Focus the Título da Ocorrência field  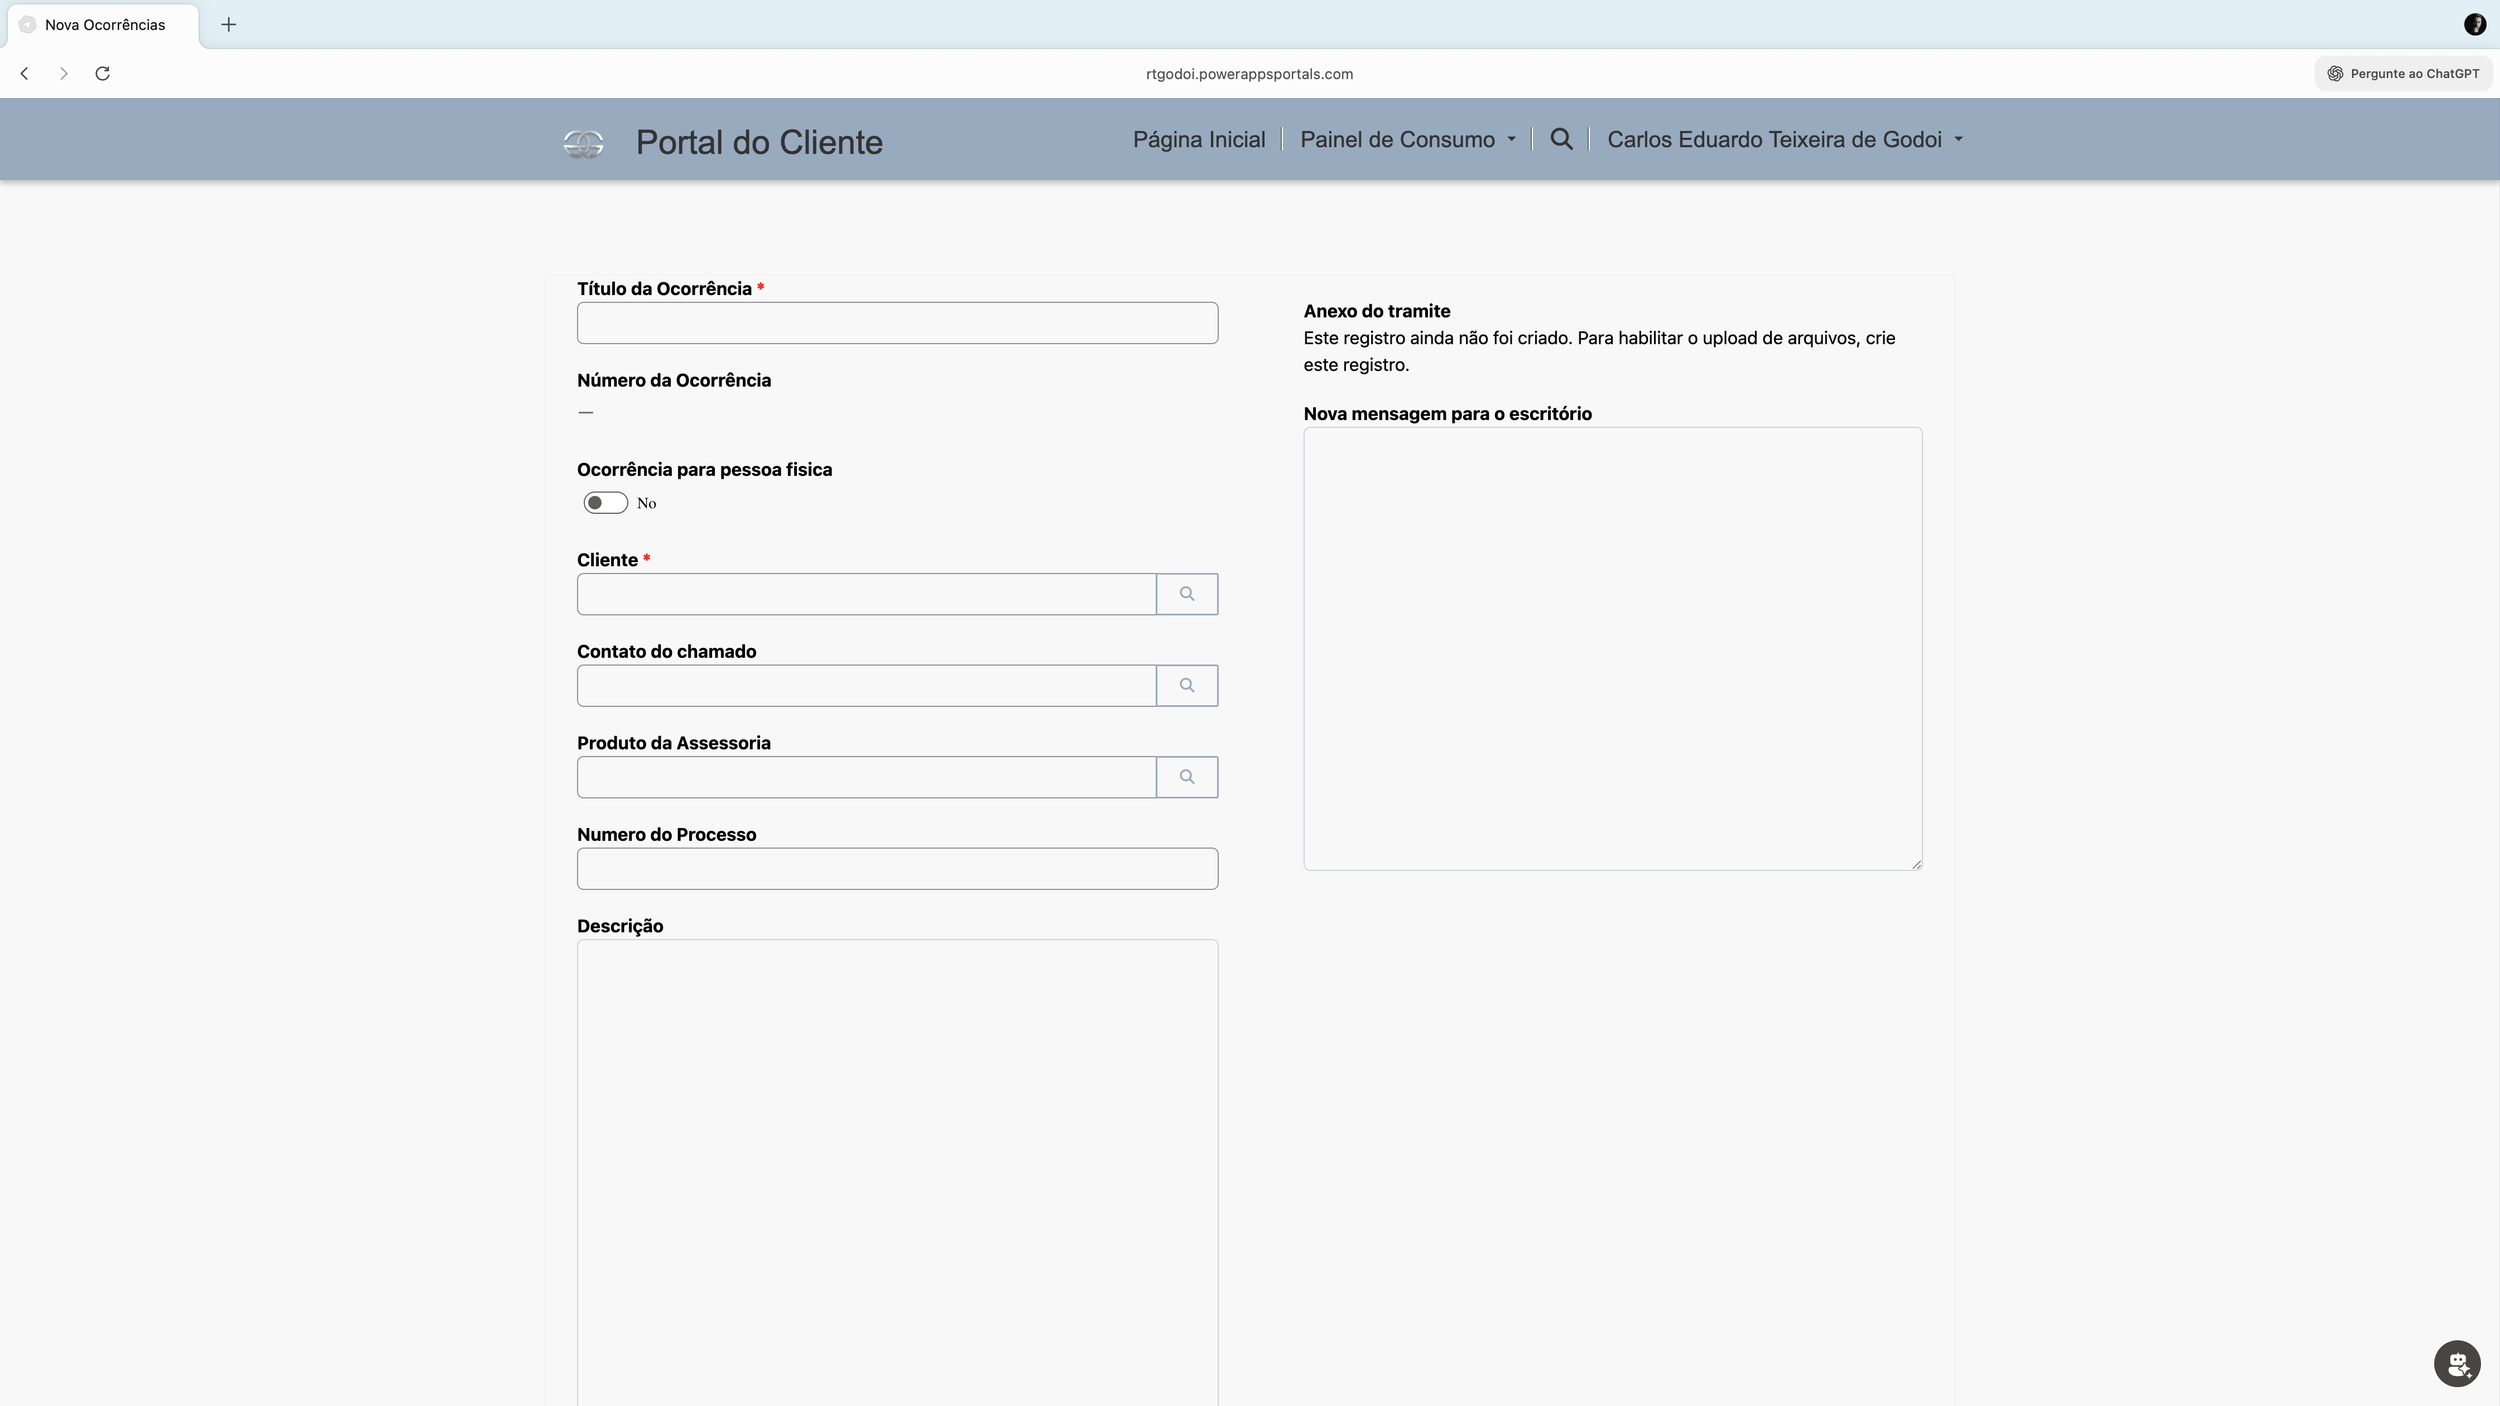click(x=896, y=323)
